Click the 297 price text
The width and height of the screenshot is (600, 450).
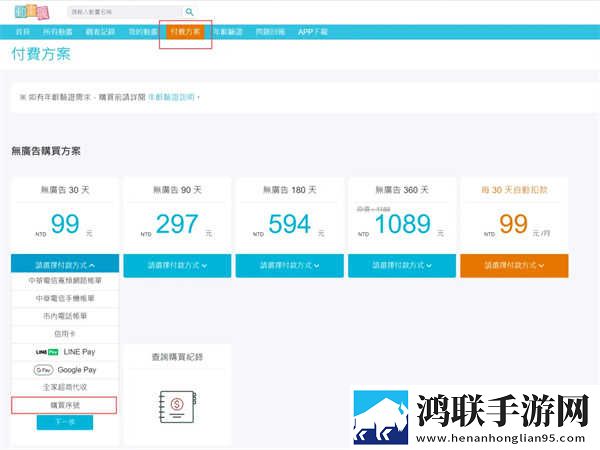pos(177,224)
